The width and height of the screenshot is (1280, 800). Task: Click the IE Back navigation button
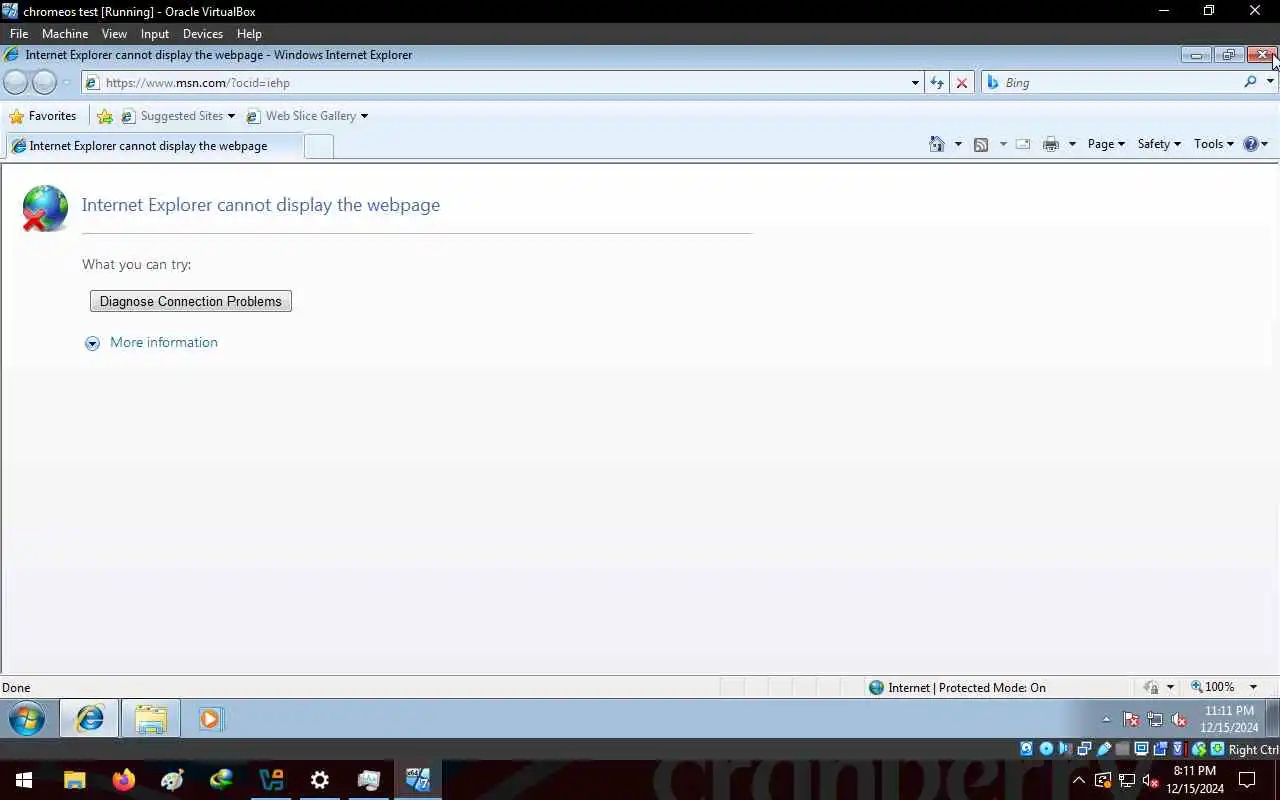click(16, 83)
